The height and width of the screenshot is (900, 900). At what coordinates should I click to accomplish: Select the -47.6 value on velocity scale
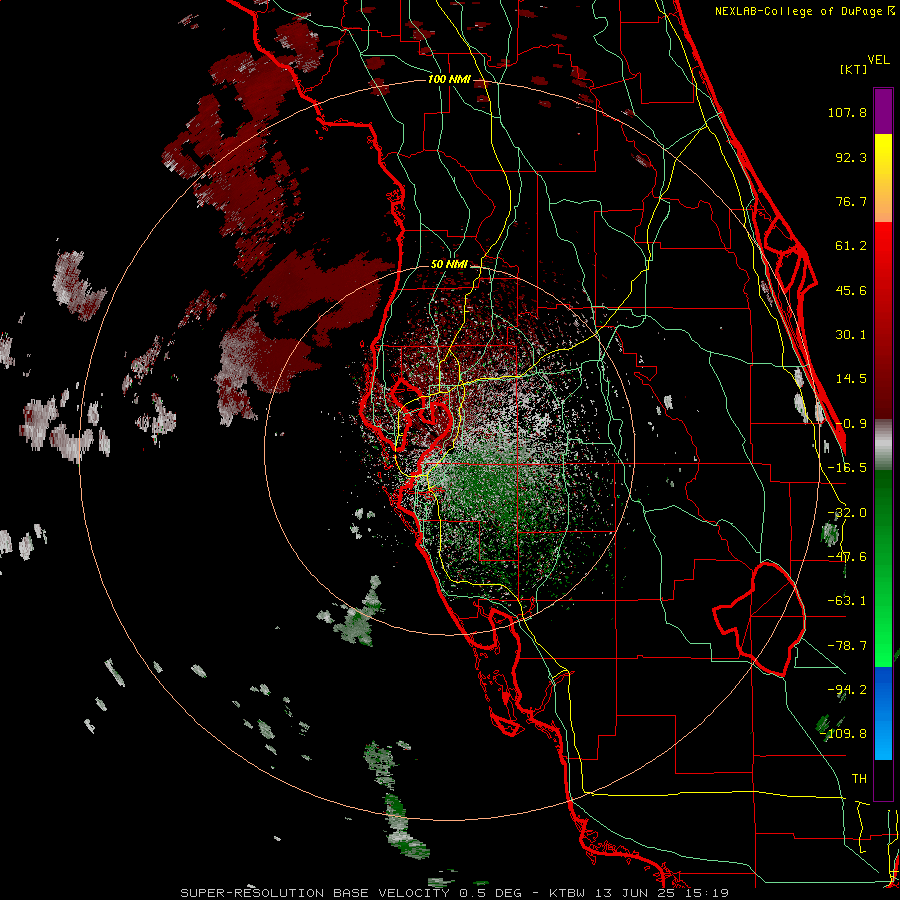(847, 557)
